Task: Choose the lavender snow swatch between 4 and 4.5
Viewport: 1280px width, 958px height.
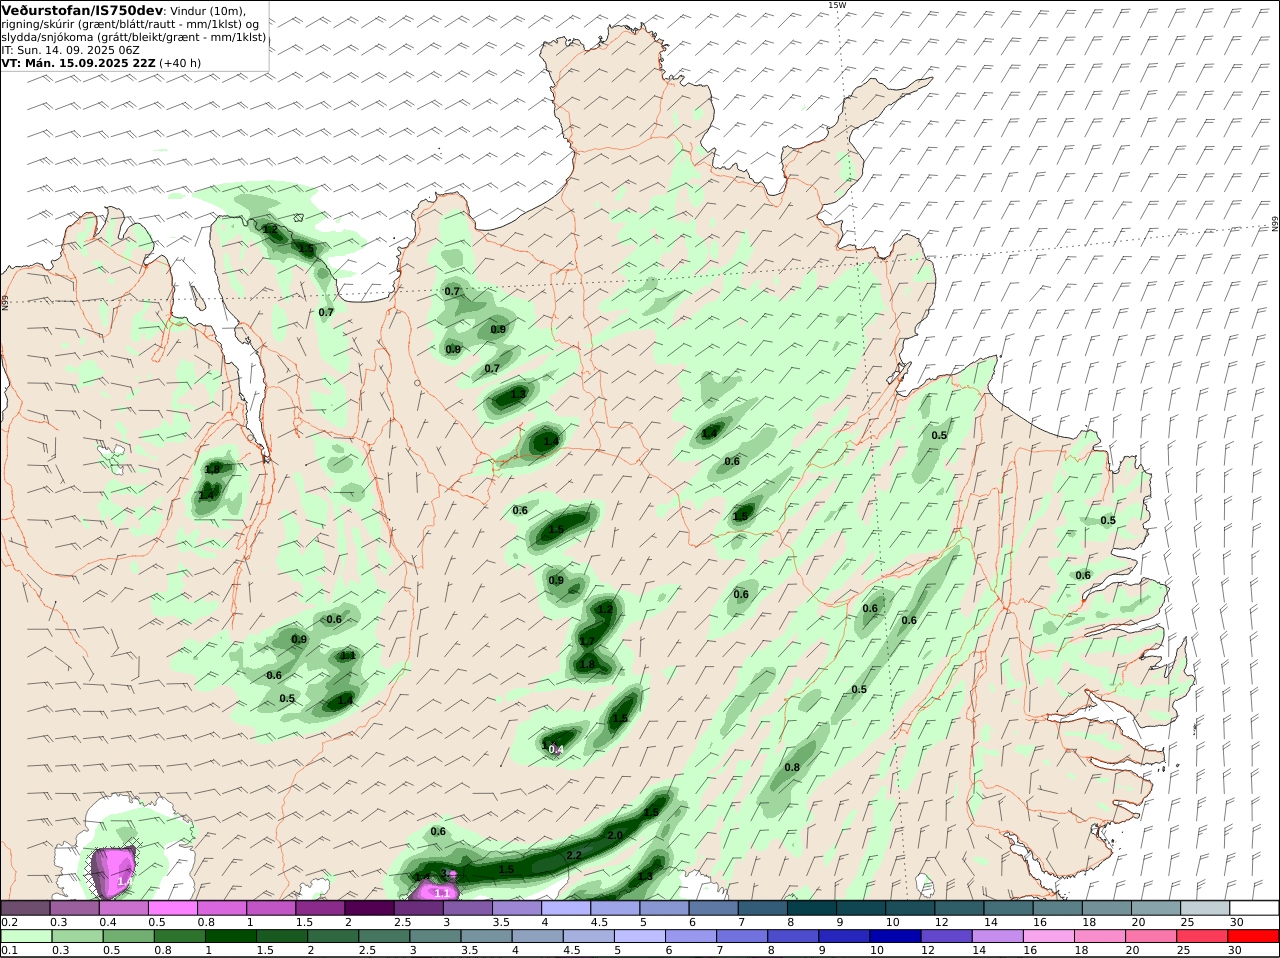Action: coord(566,908)
